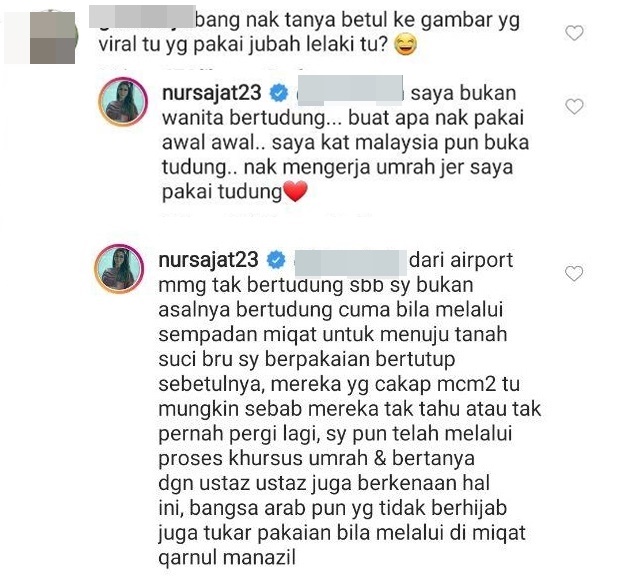Open nursajat23 username in the 'wanita bertudung' reply

211,94
